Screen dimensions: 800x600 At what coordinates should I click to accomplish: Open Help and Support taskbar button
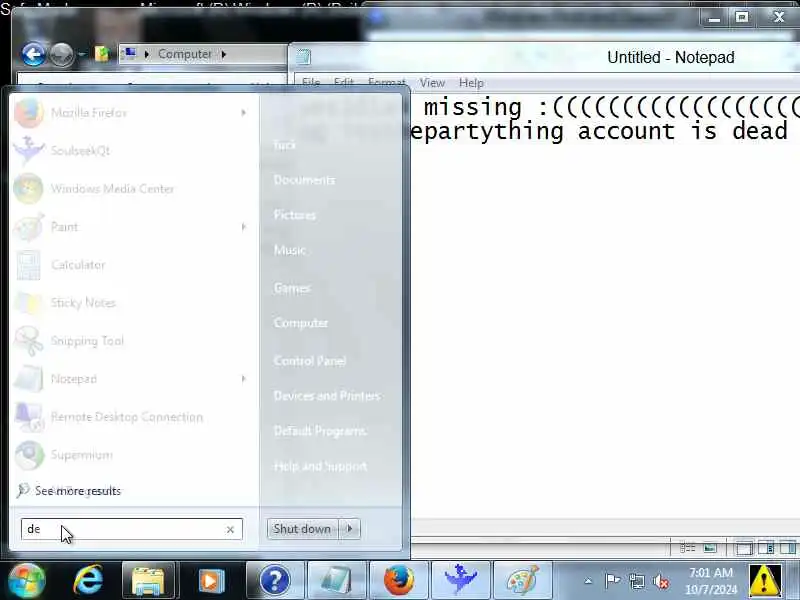tap(274, 580)
